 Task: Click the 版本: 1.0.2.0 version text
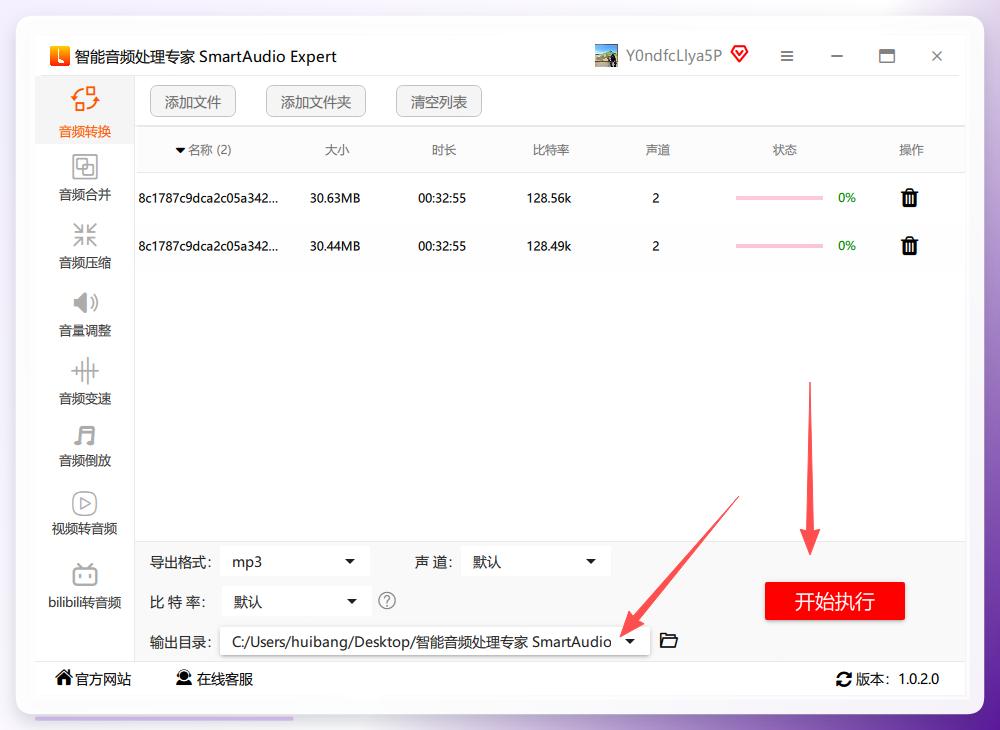point(897,680)
